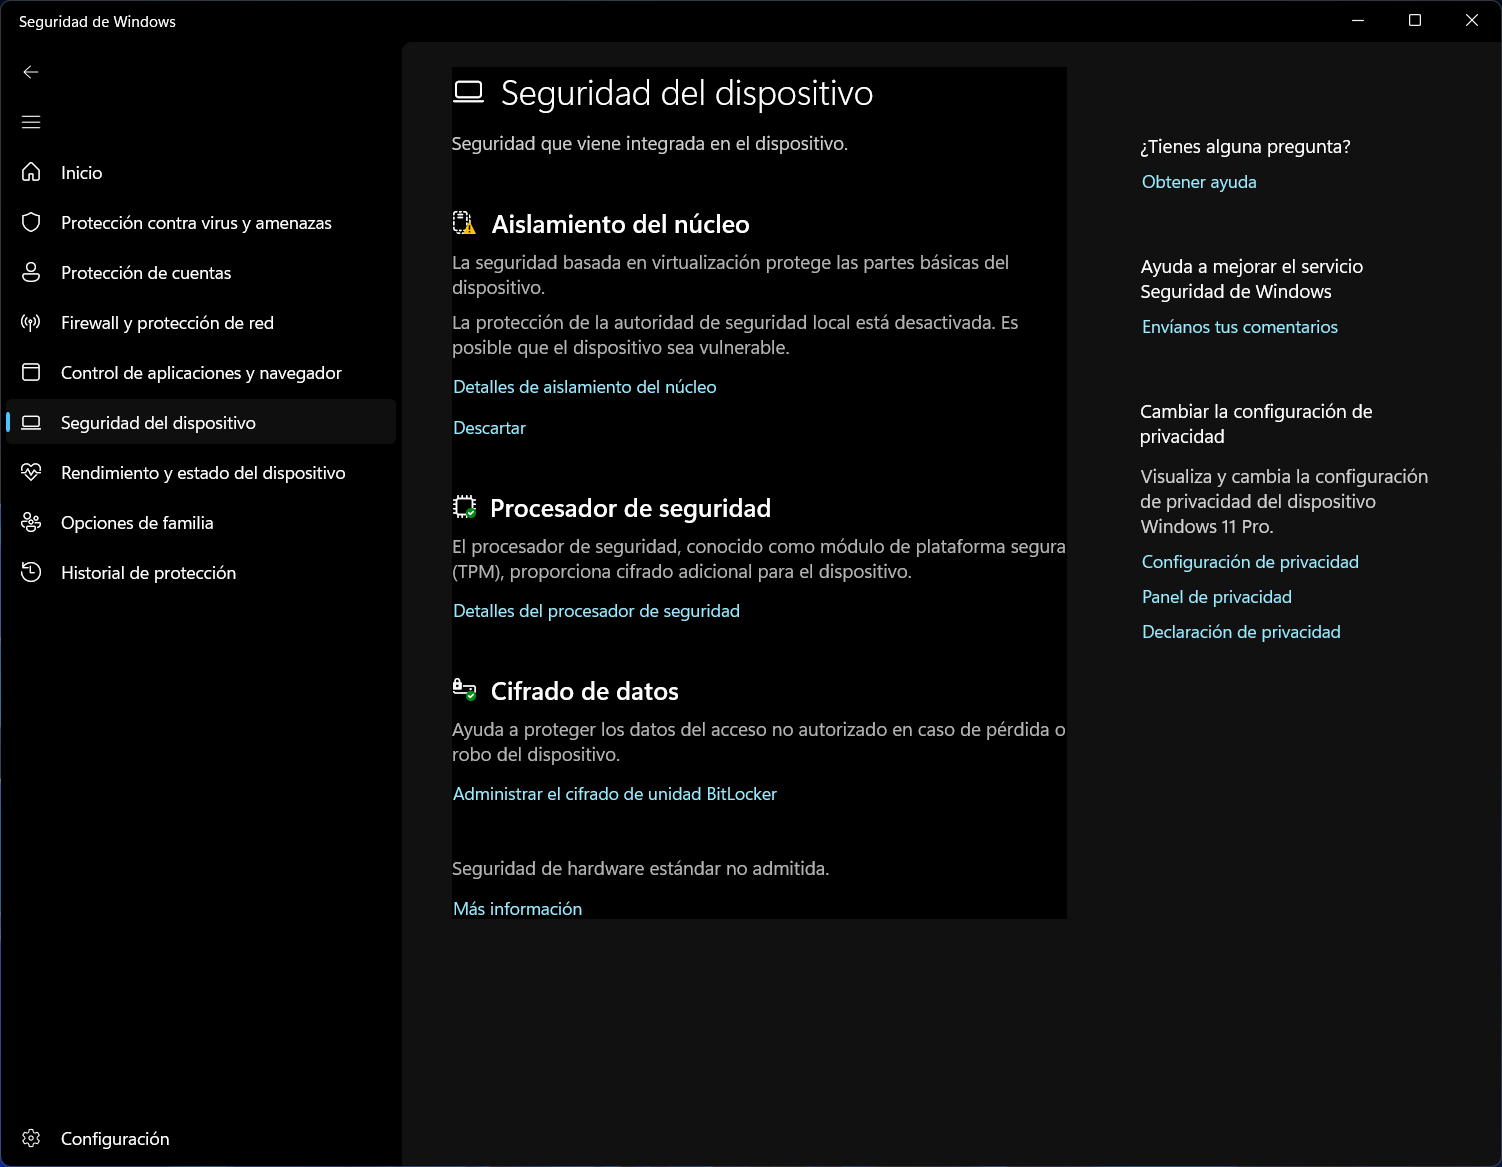This screenshot has width=1502, height=1167.
Task: Click the '¿Tienes alguna pregunta?' text
Action: pos(1245,147)
